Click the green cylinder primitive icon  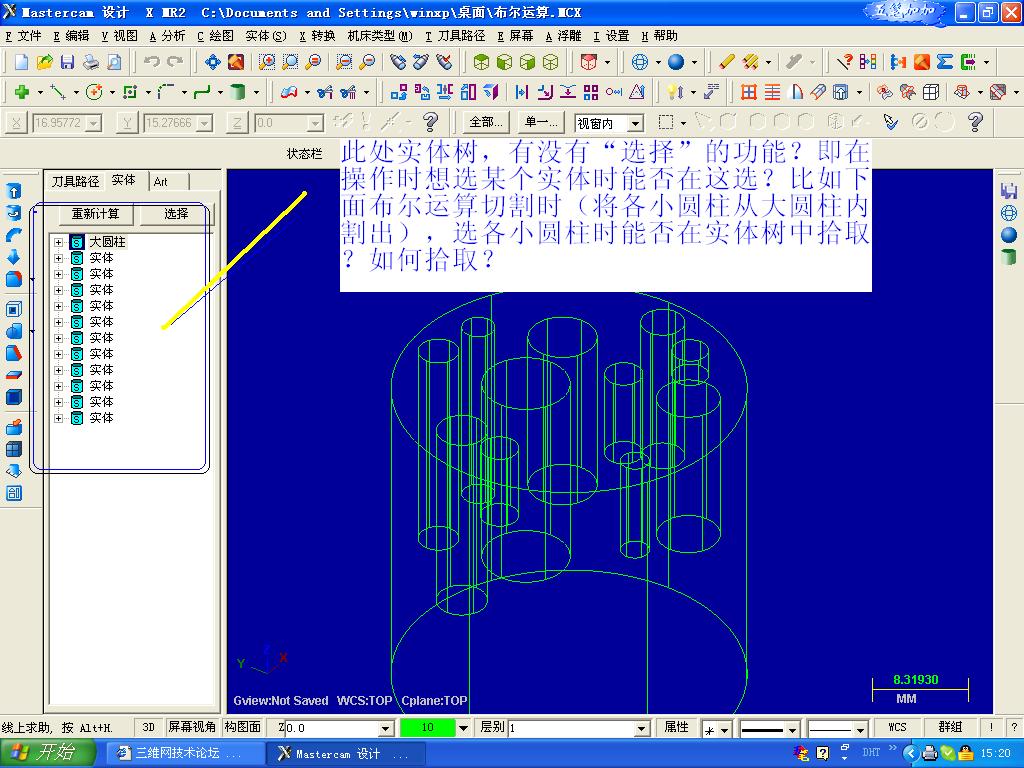pos(238,92)
